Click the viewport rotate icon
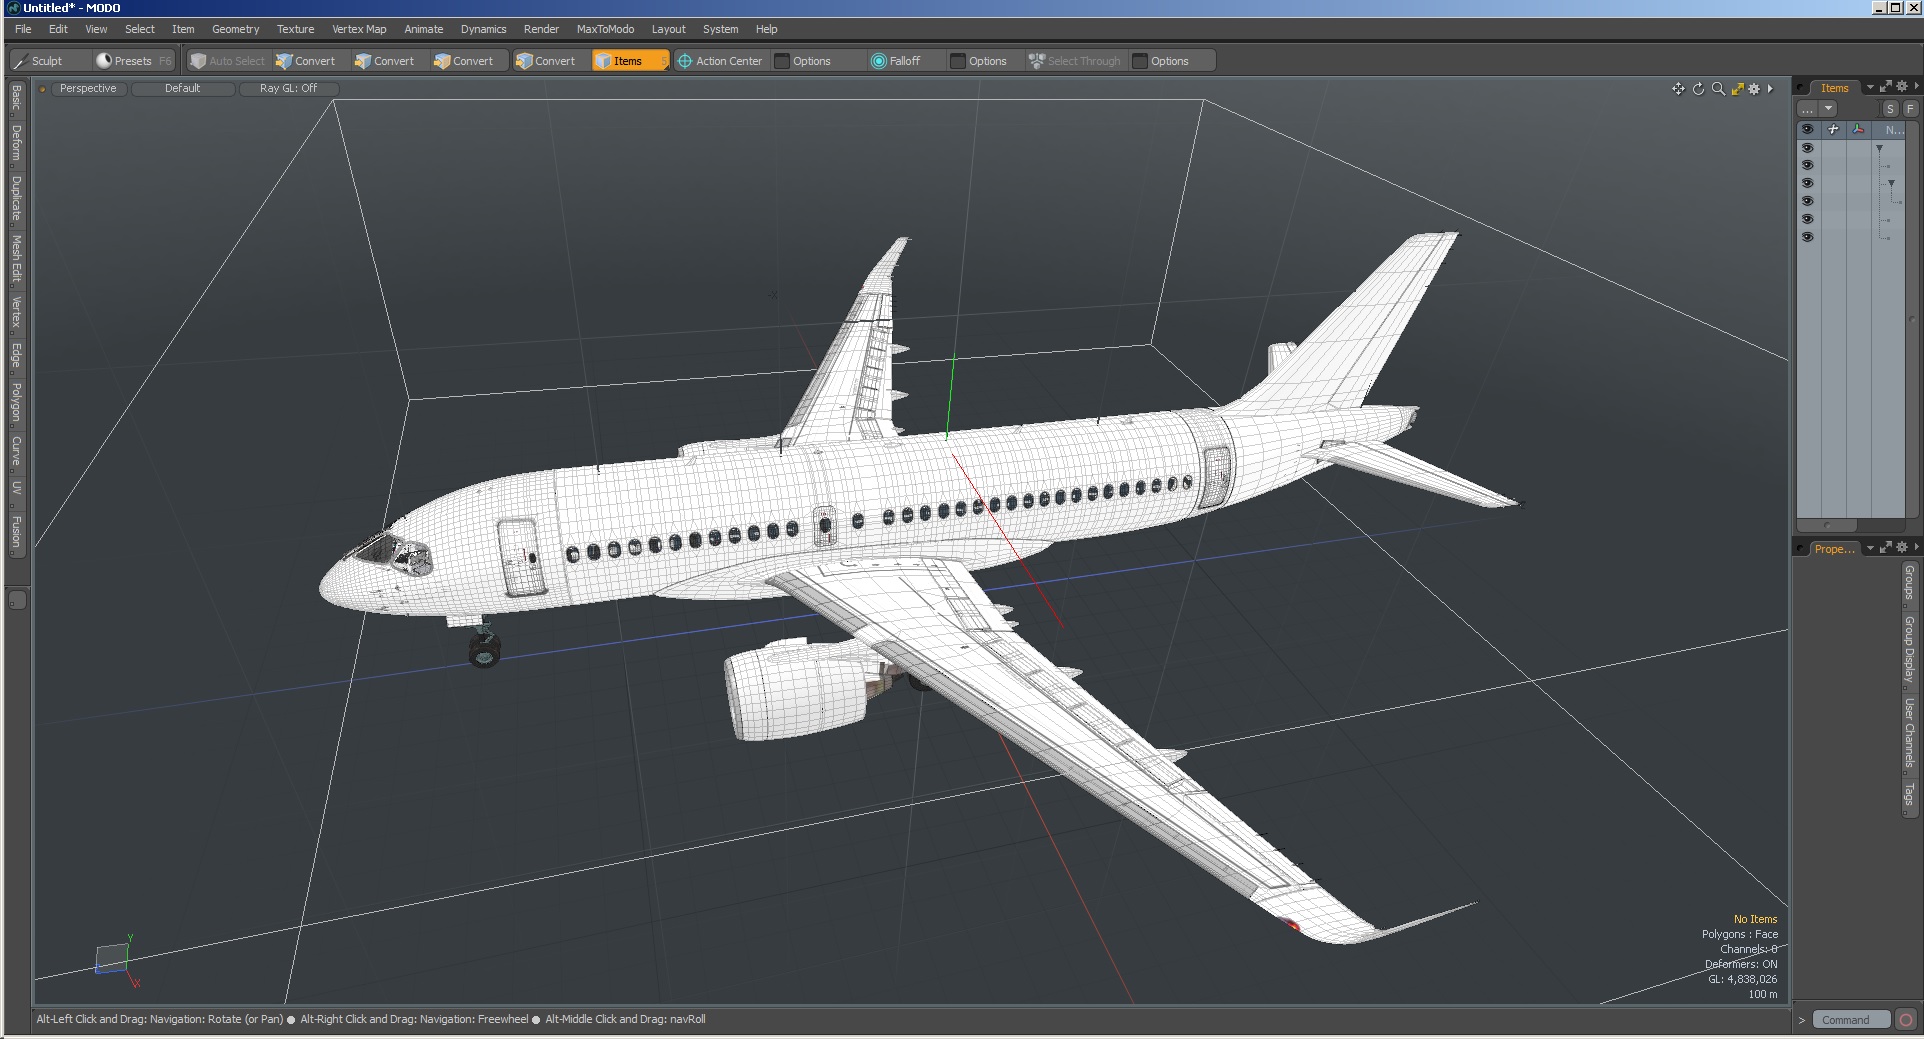 [x=1698, y=89]
